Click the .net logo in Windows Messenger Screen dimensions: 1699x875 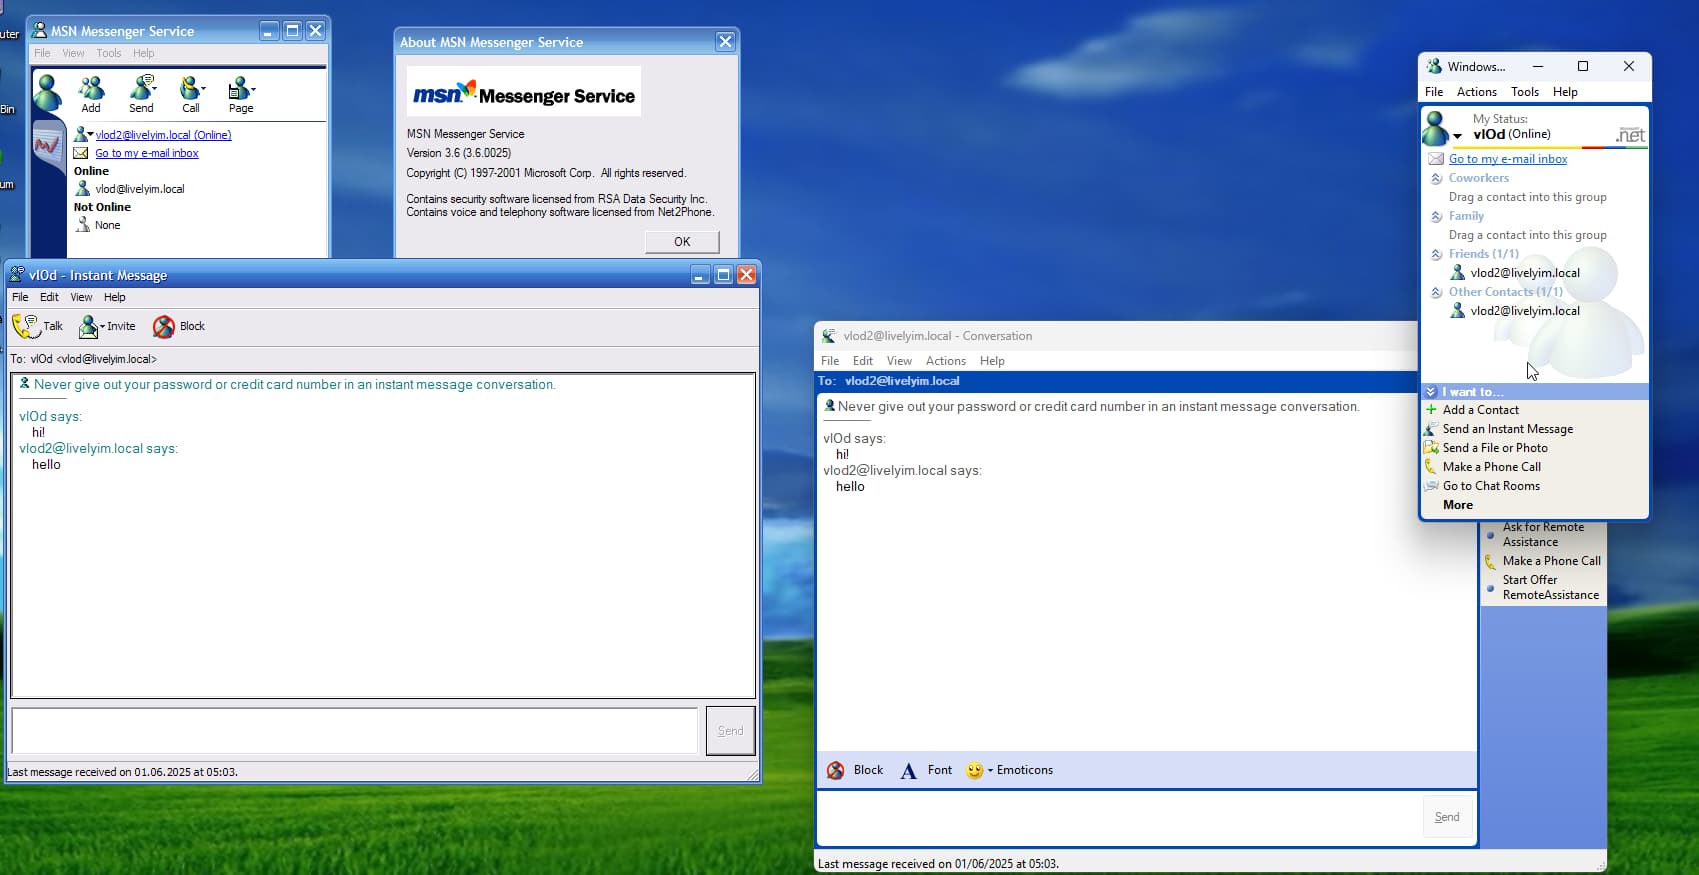click(1630, 135)
